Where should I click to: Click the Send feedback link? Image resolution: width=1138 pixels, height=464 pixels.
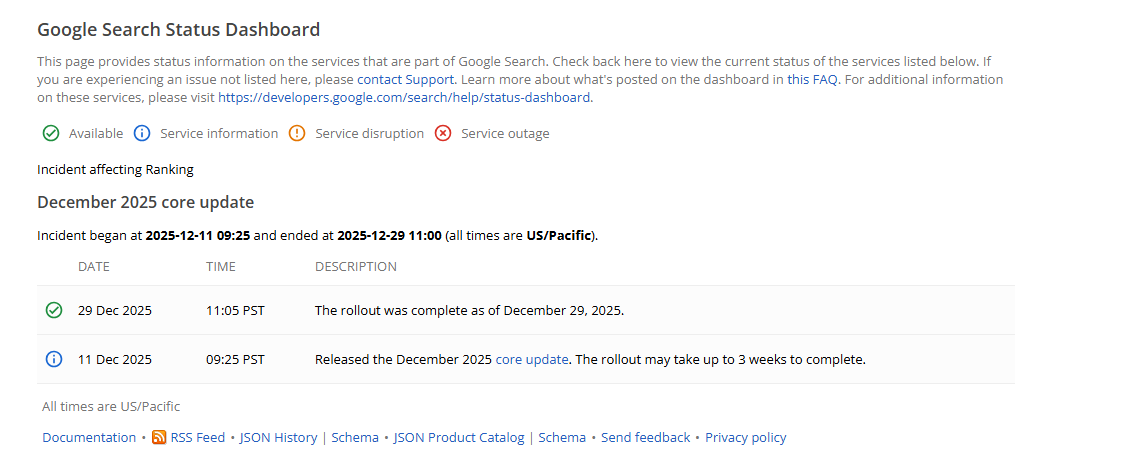pyautogui.click(x=645, y=437)
